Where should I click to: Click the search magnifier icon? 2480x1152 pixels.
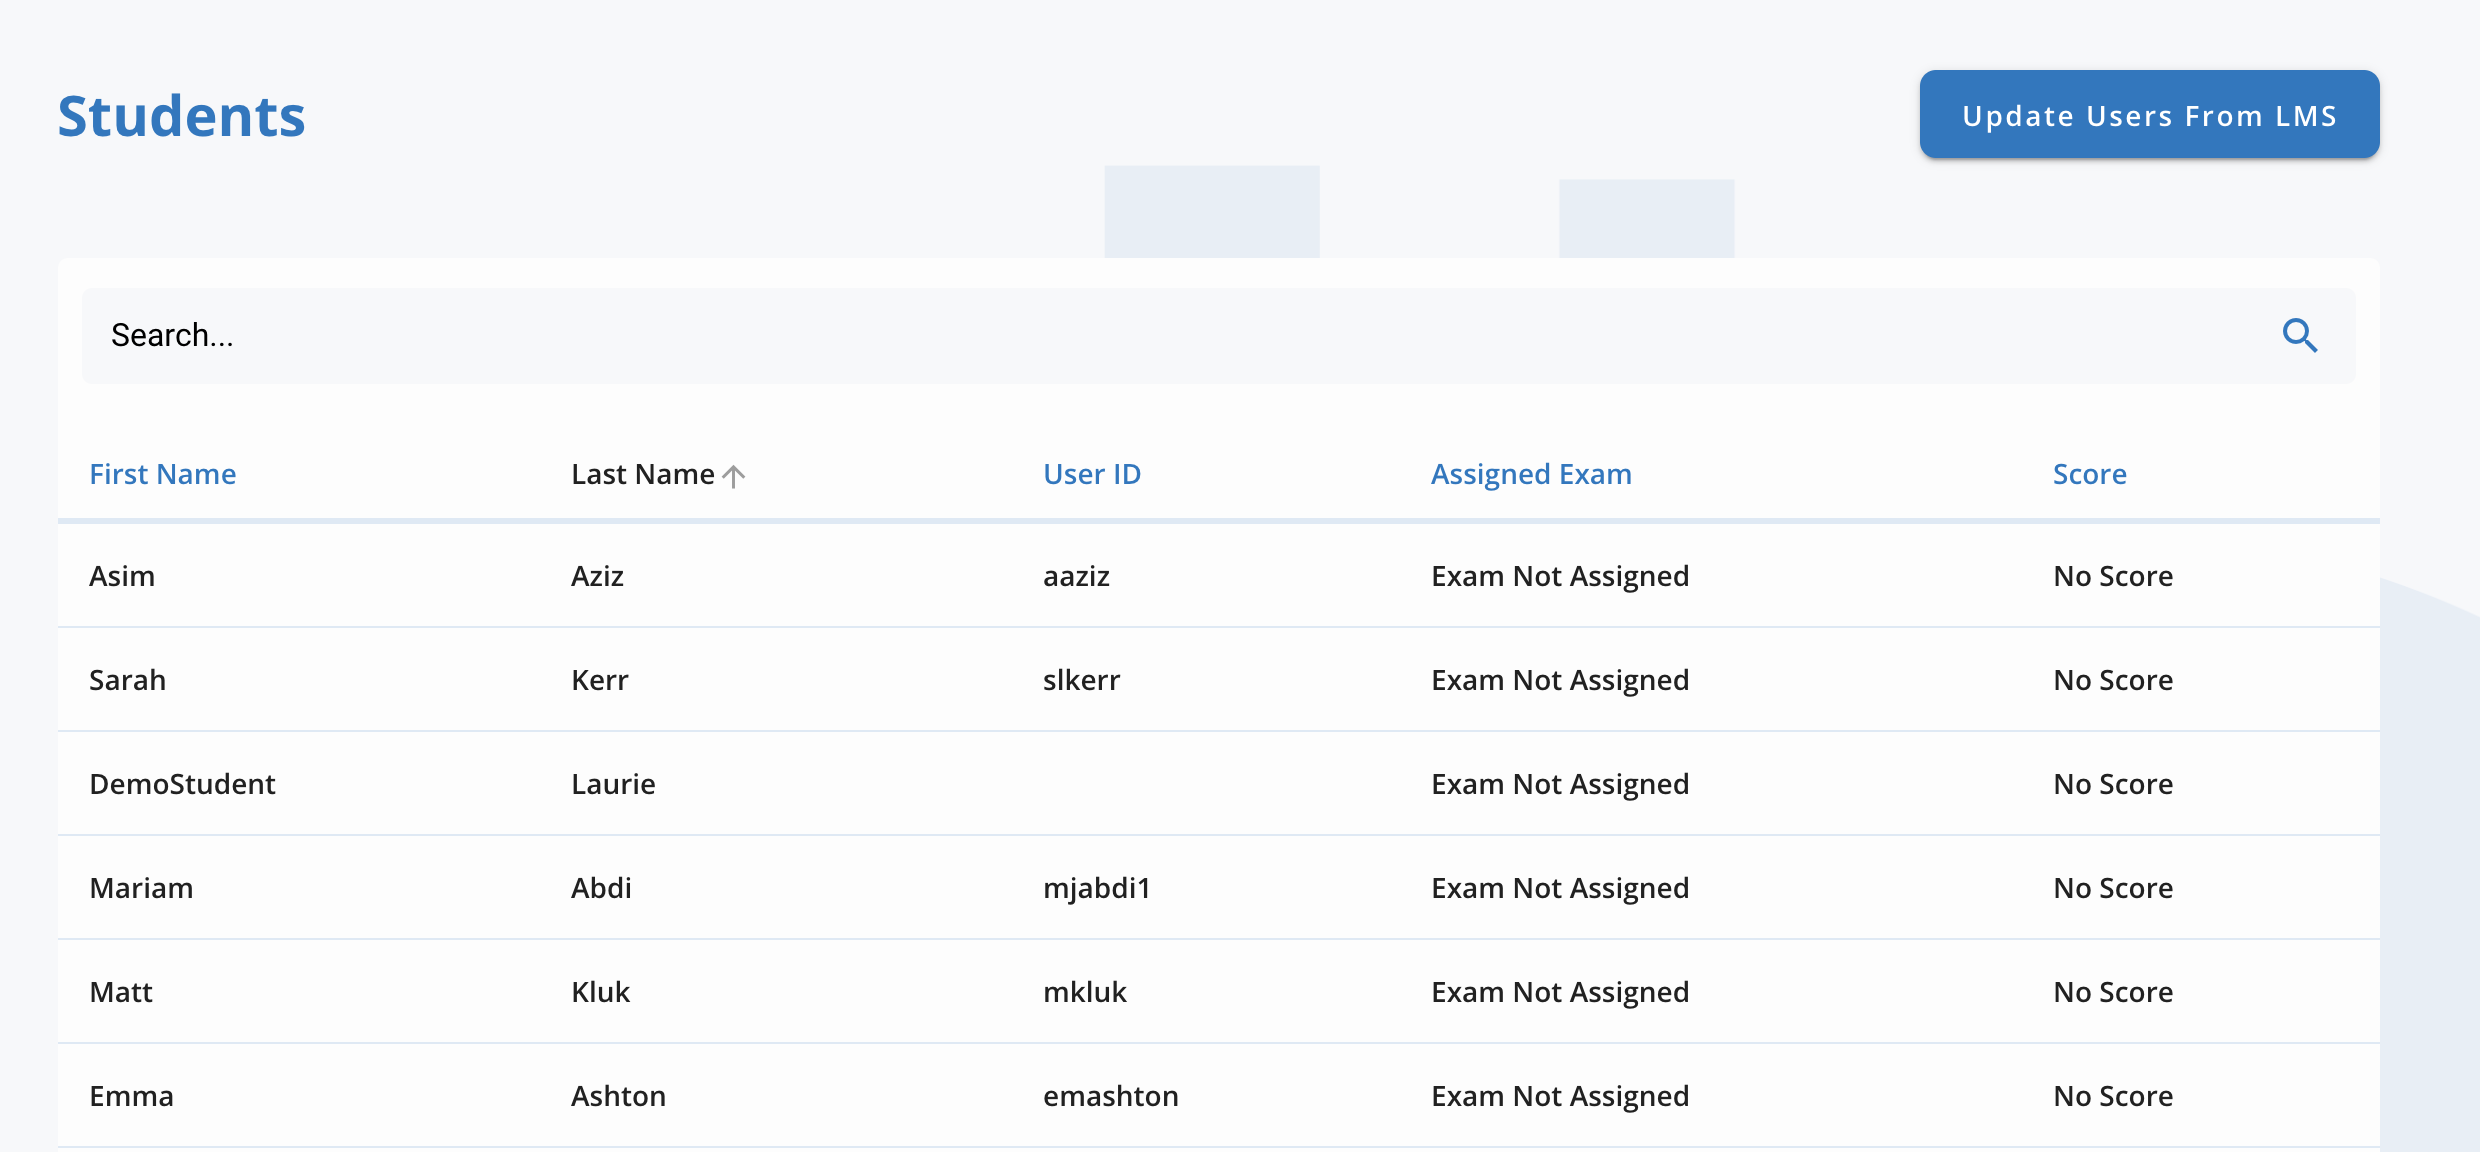tap(2300, 336)
